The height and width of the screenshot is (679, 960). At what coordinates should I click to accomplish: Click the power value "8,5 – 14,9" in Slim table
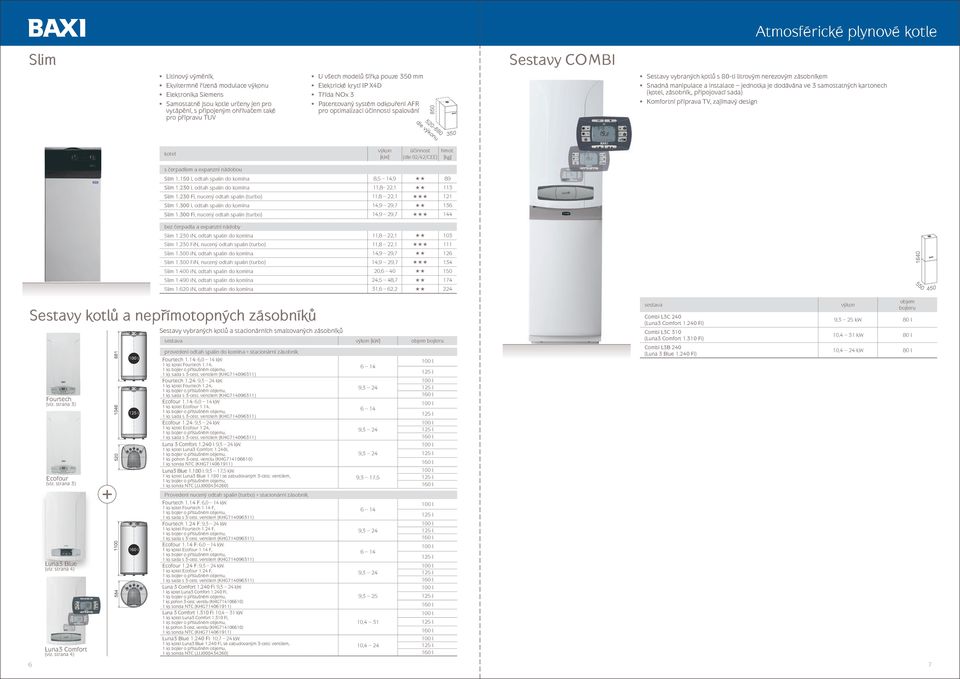(384, 179)
